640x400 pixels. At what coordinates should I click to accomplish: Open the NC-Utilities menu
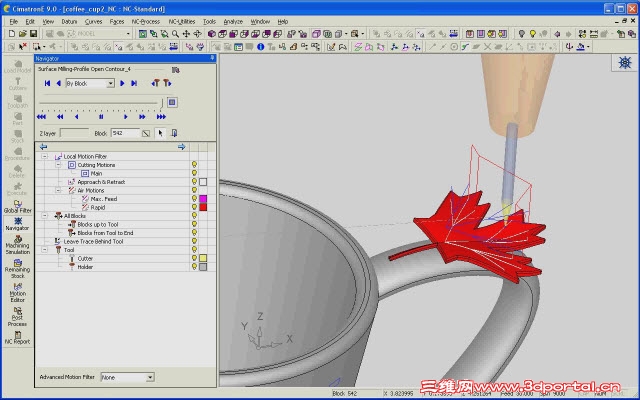(182, 21)
